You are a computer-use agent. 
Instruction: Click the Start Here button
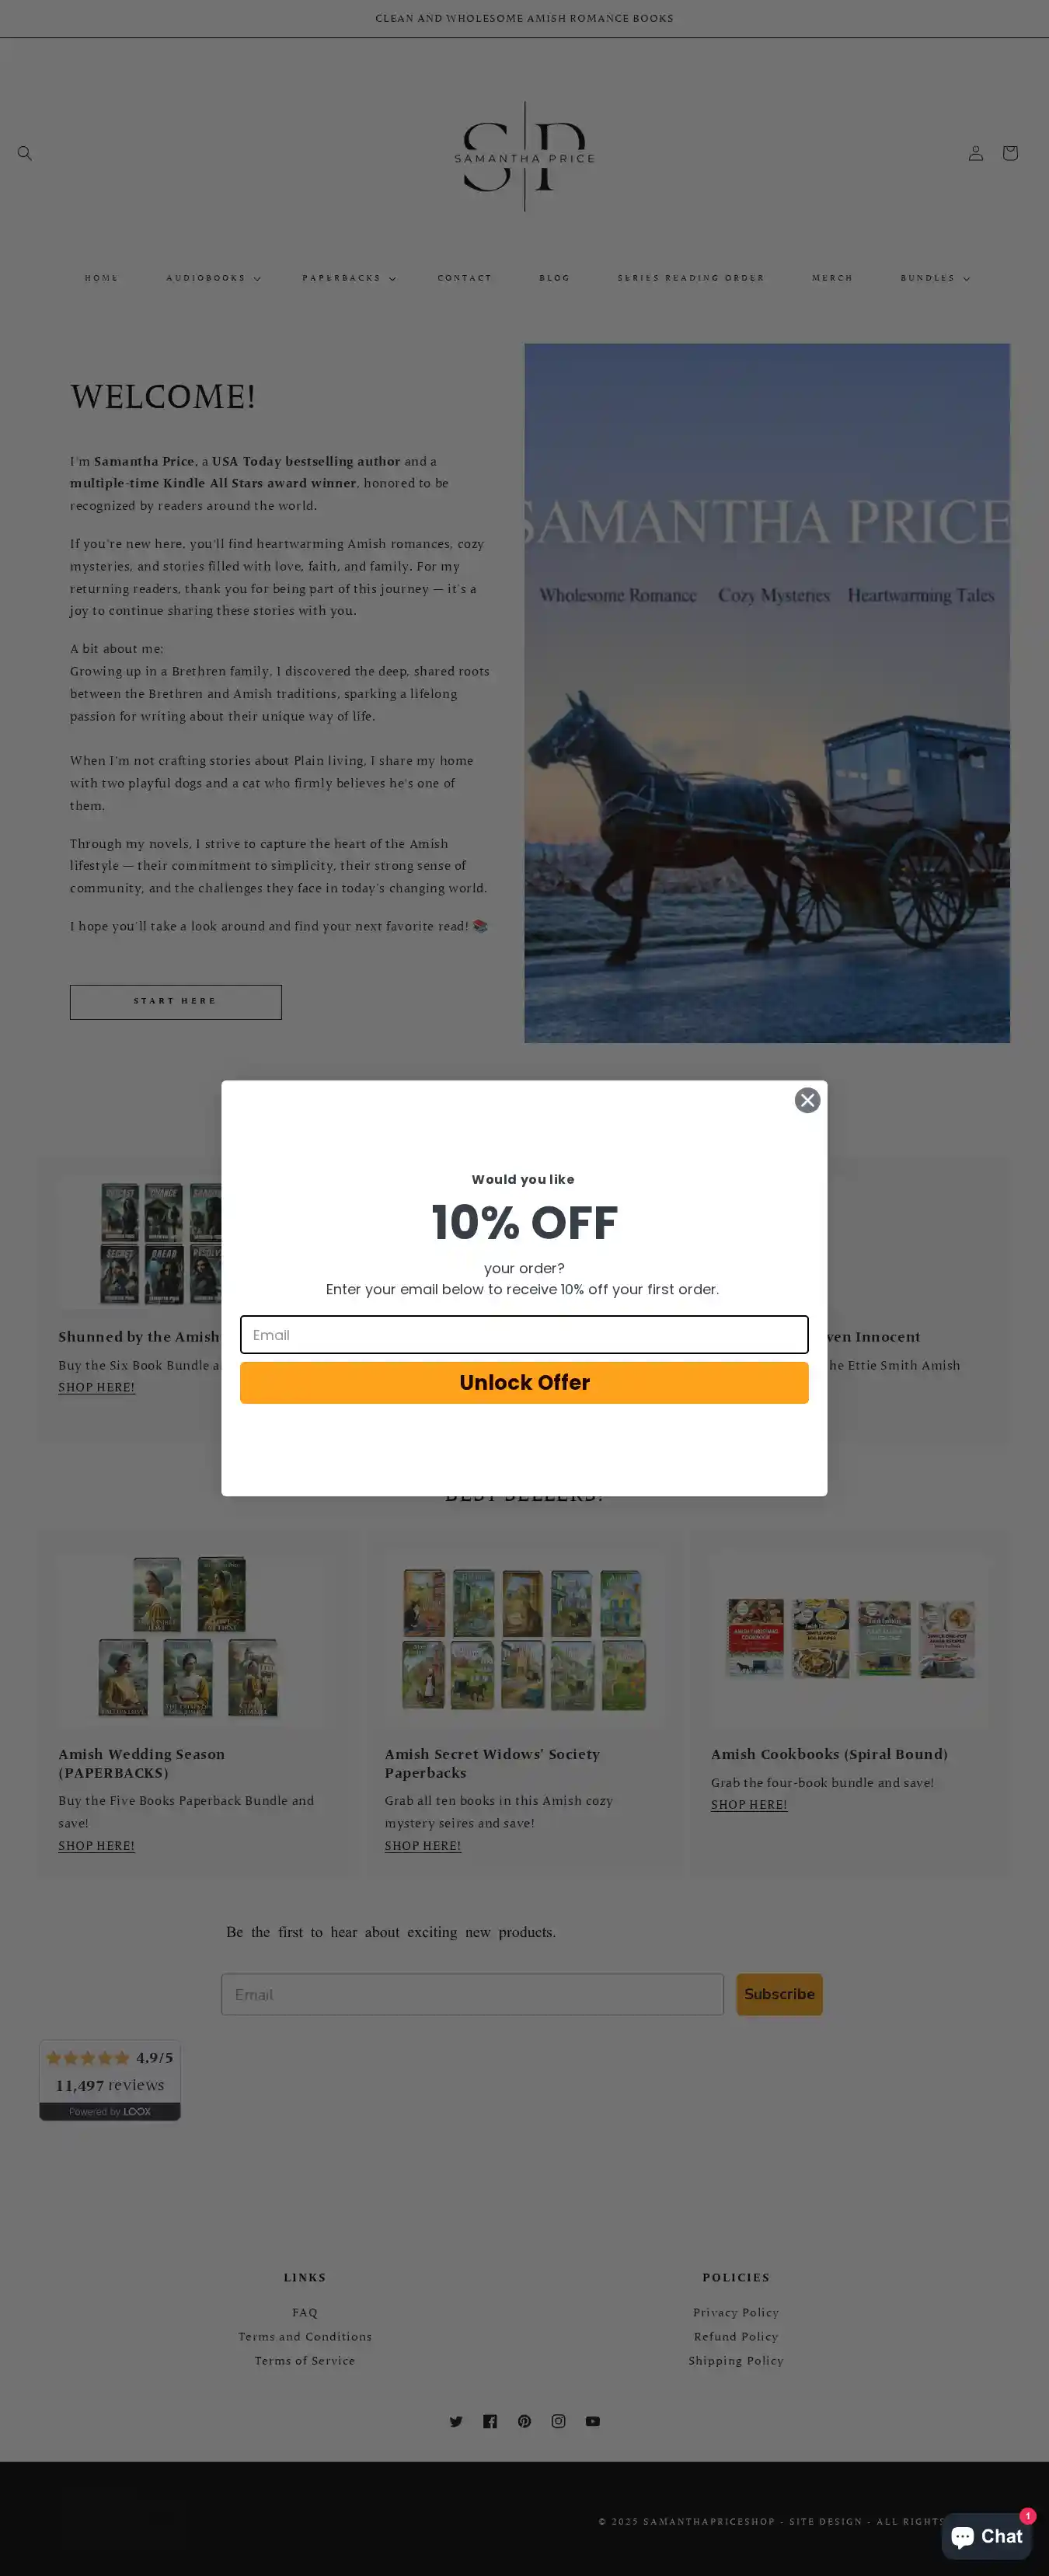point(175,1002)
